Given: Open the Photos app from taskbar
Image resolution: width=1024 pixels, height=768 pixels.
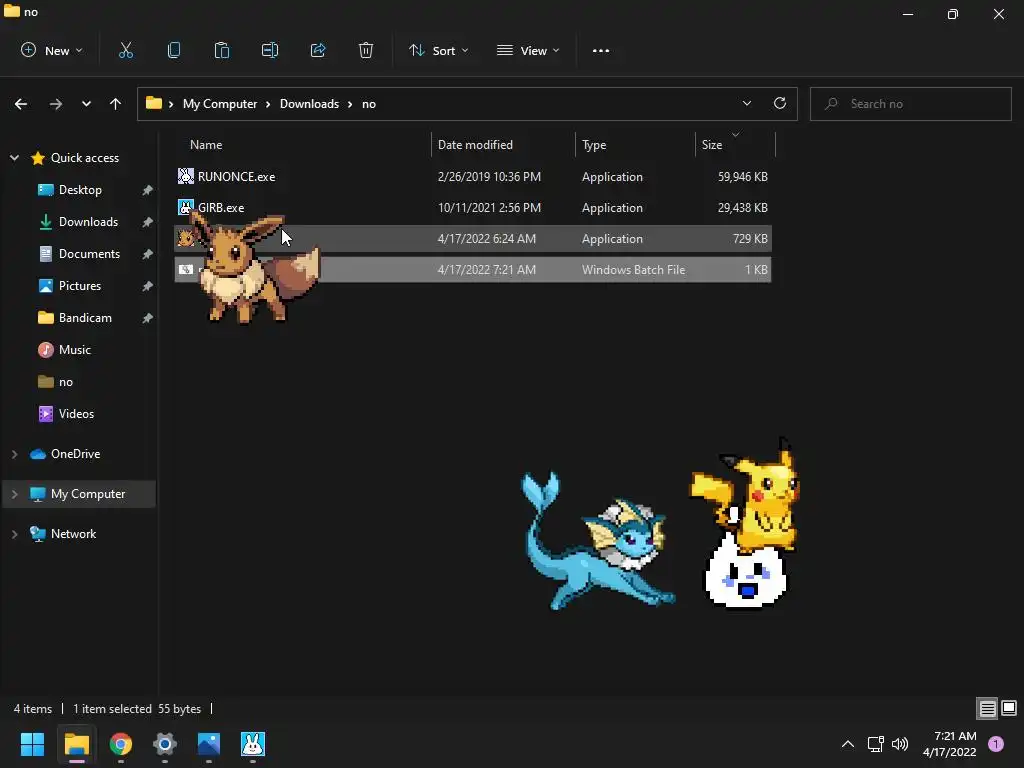Looking at the screenshot, I should [209, 744].
